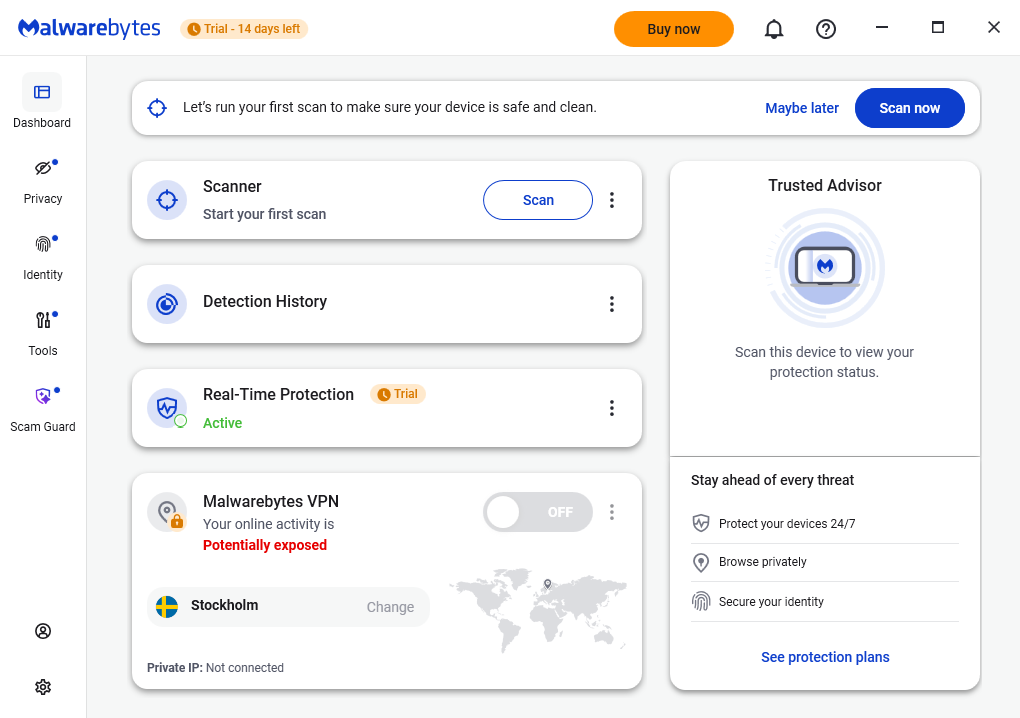Click the Detection History title
The height and width of the screenshot is (718, 1020).
[265, 301]
